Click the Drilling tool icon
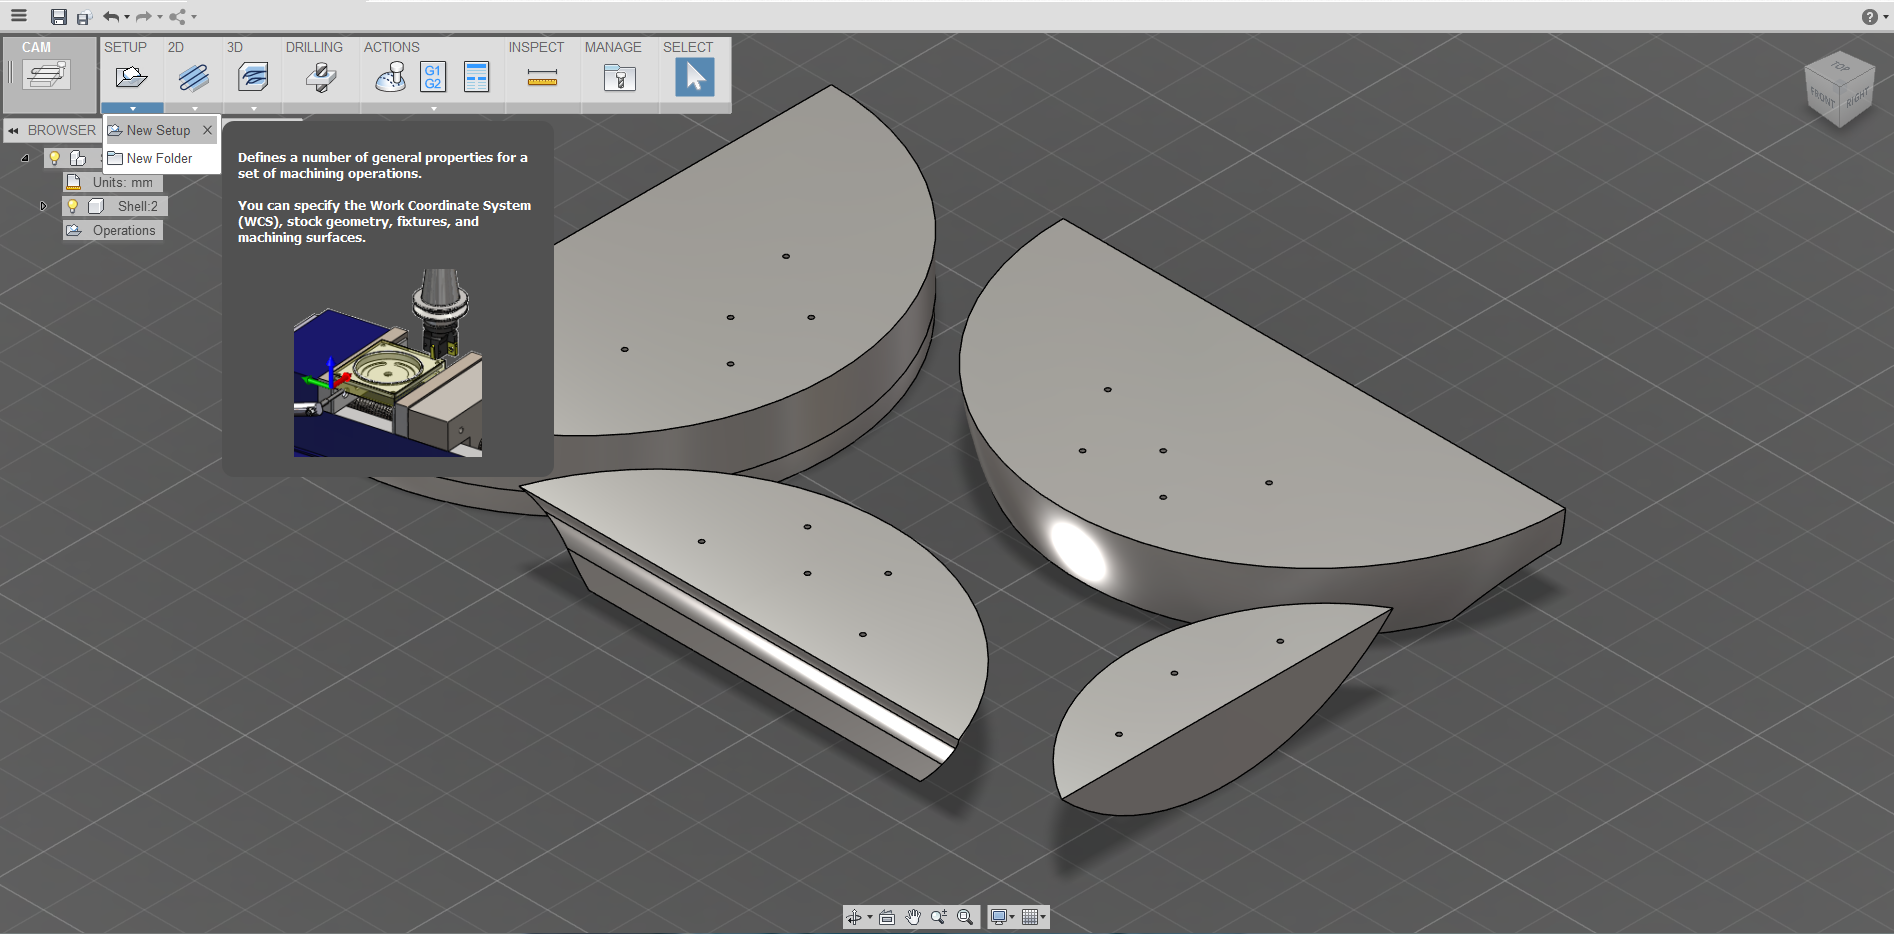Screen dimensions: 1894x934 (x=320, y=77)
